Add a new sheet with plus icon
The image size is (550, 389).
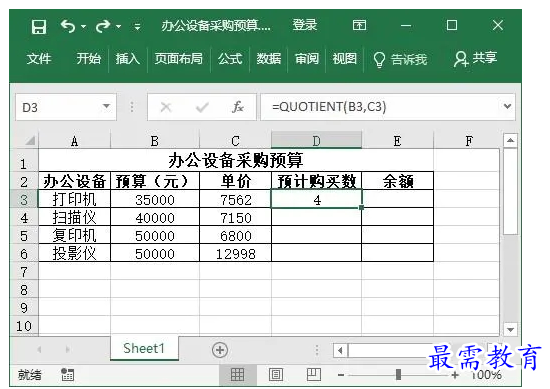pos(220,350)
